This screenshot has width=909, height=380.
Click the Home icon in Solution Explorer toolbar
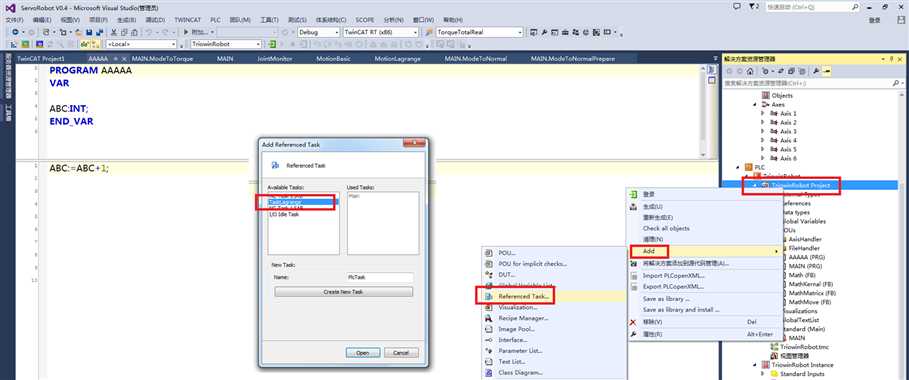750,71
